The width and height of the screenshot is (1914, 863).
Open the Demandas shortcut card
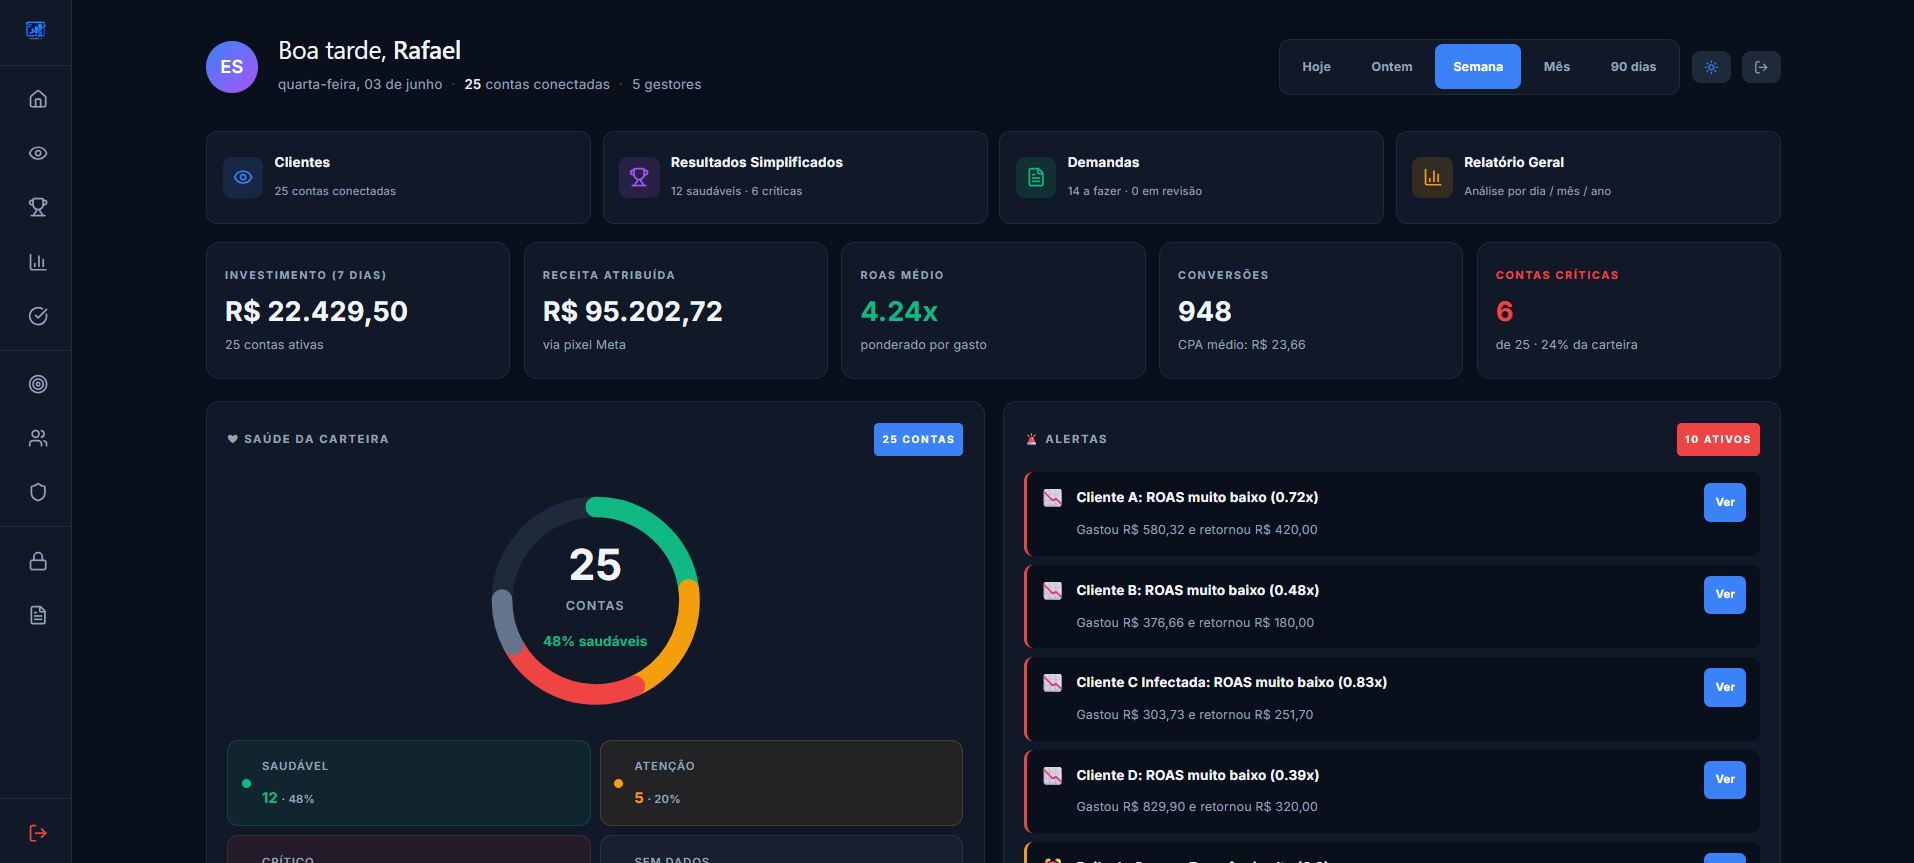(1191, 177)
